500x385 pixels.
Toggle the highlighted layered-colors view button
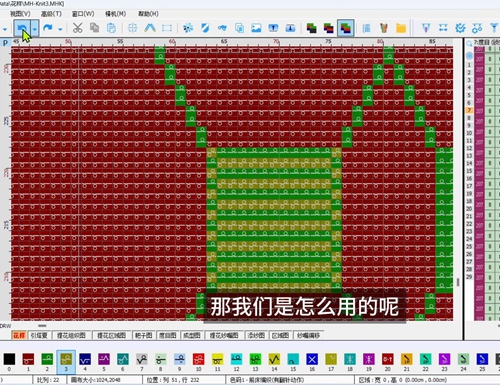point(345,28)
